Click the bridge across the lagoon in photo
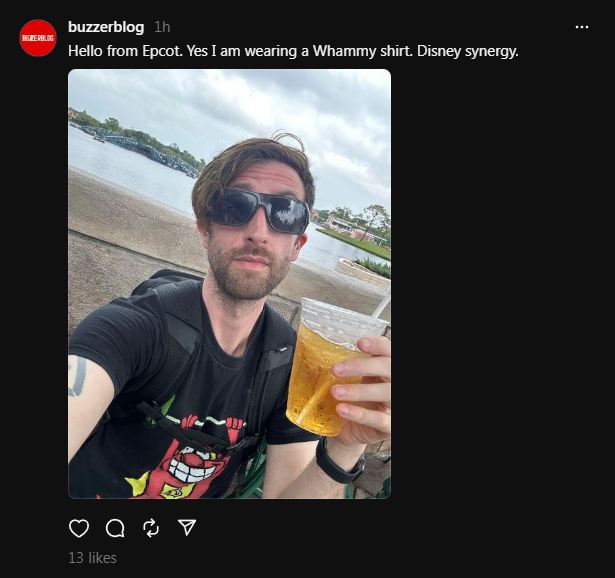Image resolution: width=615 pixels, height=578 pixels. pyautogui.click(x=141, y=149)
